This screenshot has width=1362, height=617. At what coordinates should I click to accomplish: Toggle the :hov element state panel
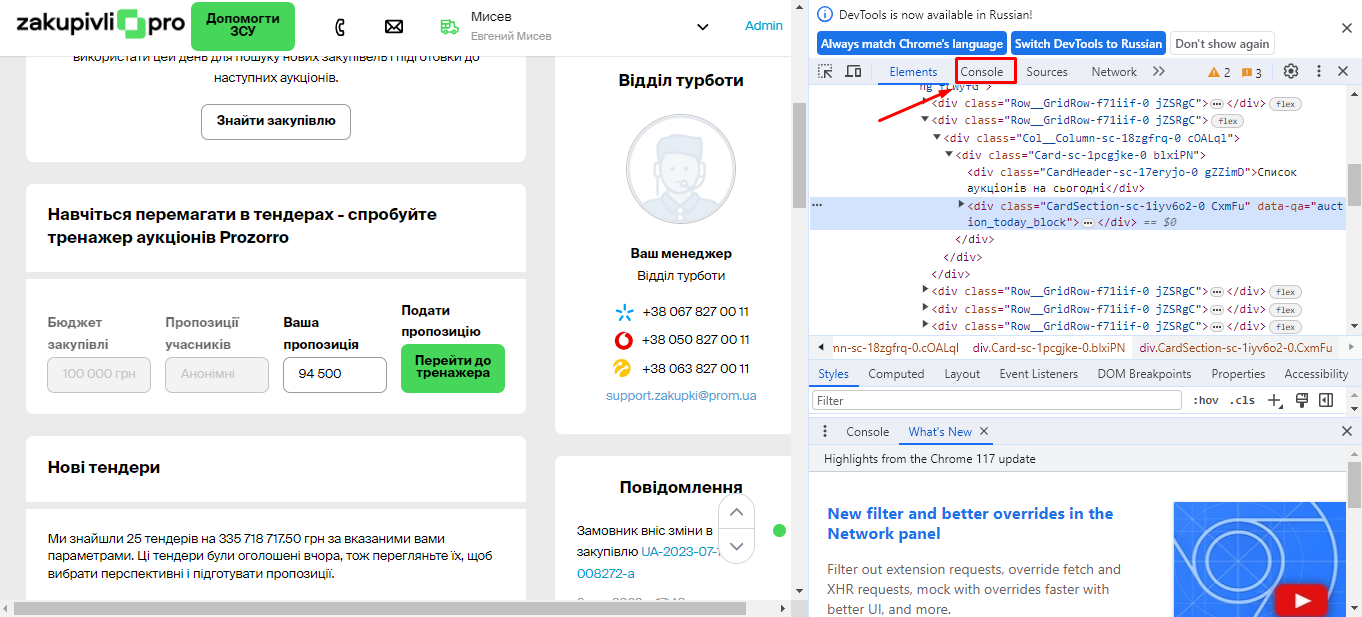[1206, 400]
